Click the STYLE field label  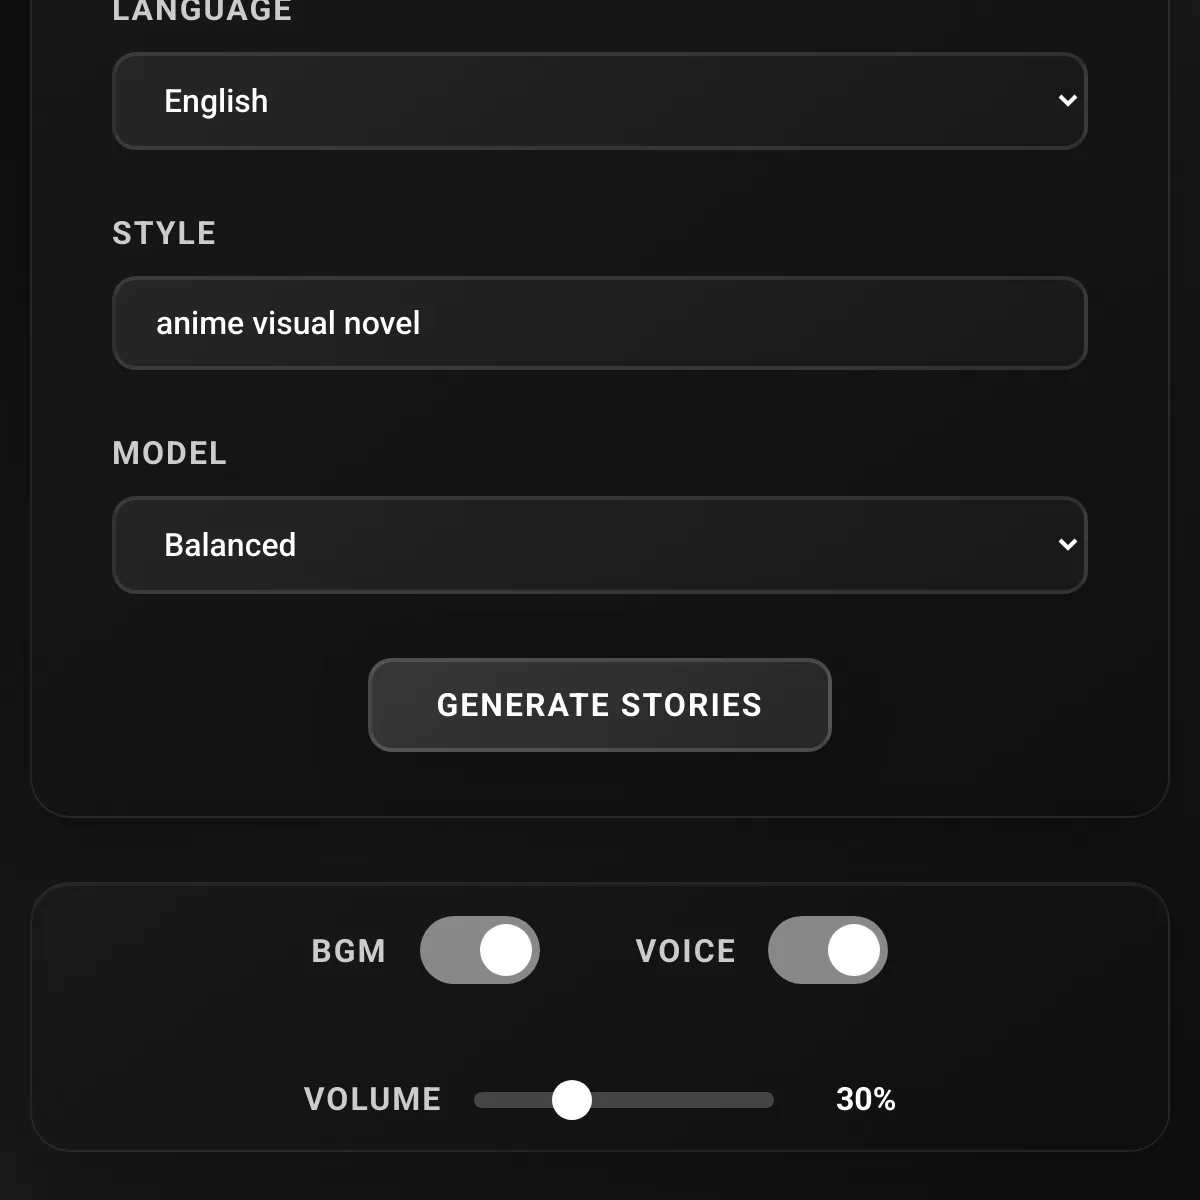164,233
